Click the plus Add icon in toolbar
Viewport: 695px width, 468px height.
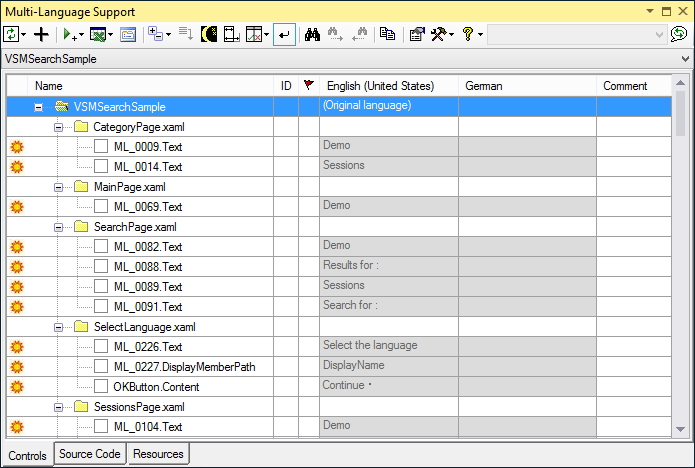pos(41,34)
